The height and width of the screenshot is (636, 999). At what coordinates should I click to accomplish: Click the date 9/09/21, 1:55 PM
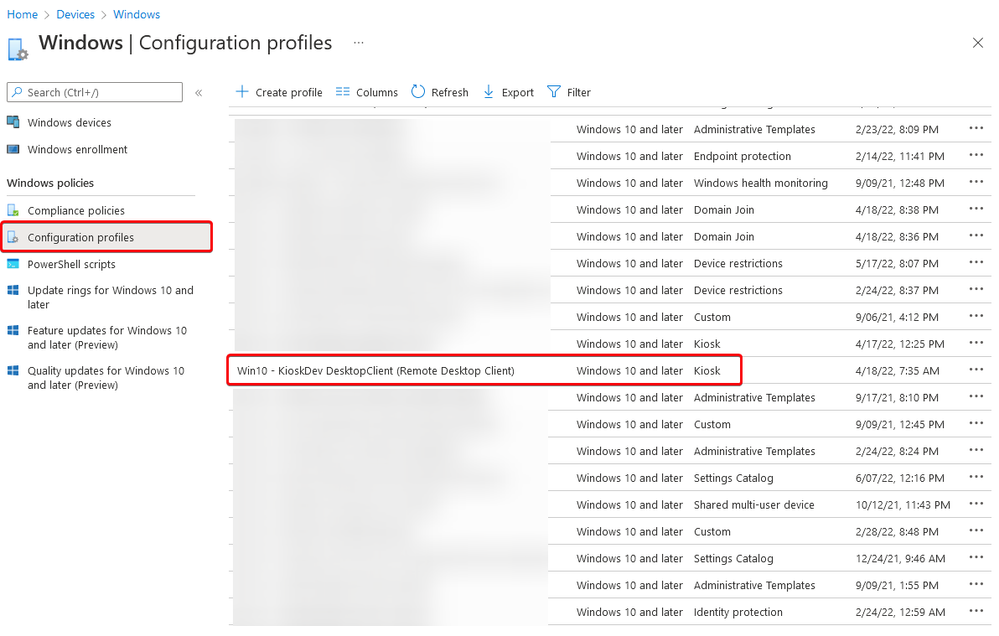point(896,585)
